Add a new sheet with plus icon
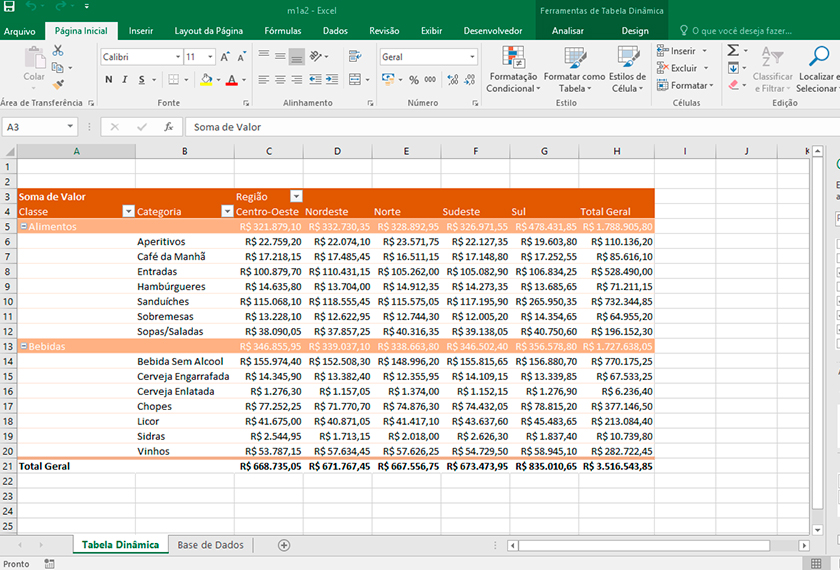Image resolution: width=840 pixels, height=570 pixels. click(284, 545)
